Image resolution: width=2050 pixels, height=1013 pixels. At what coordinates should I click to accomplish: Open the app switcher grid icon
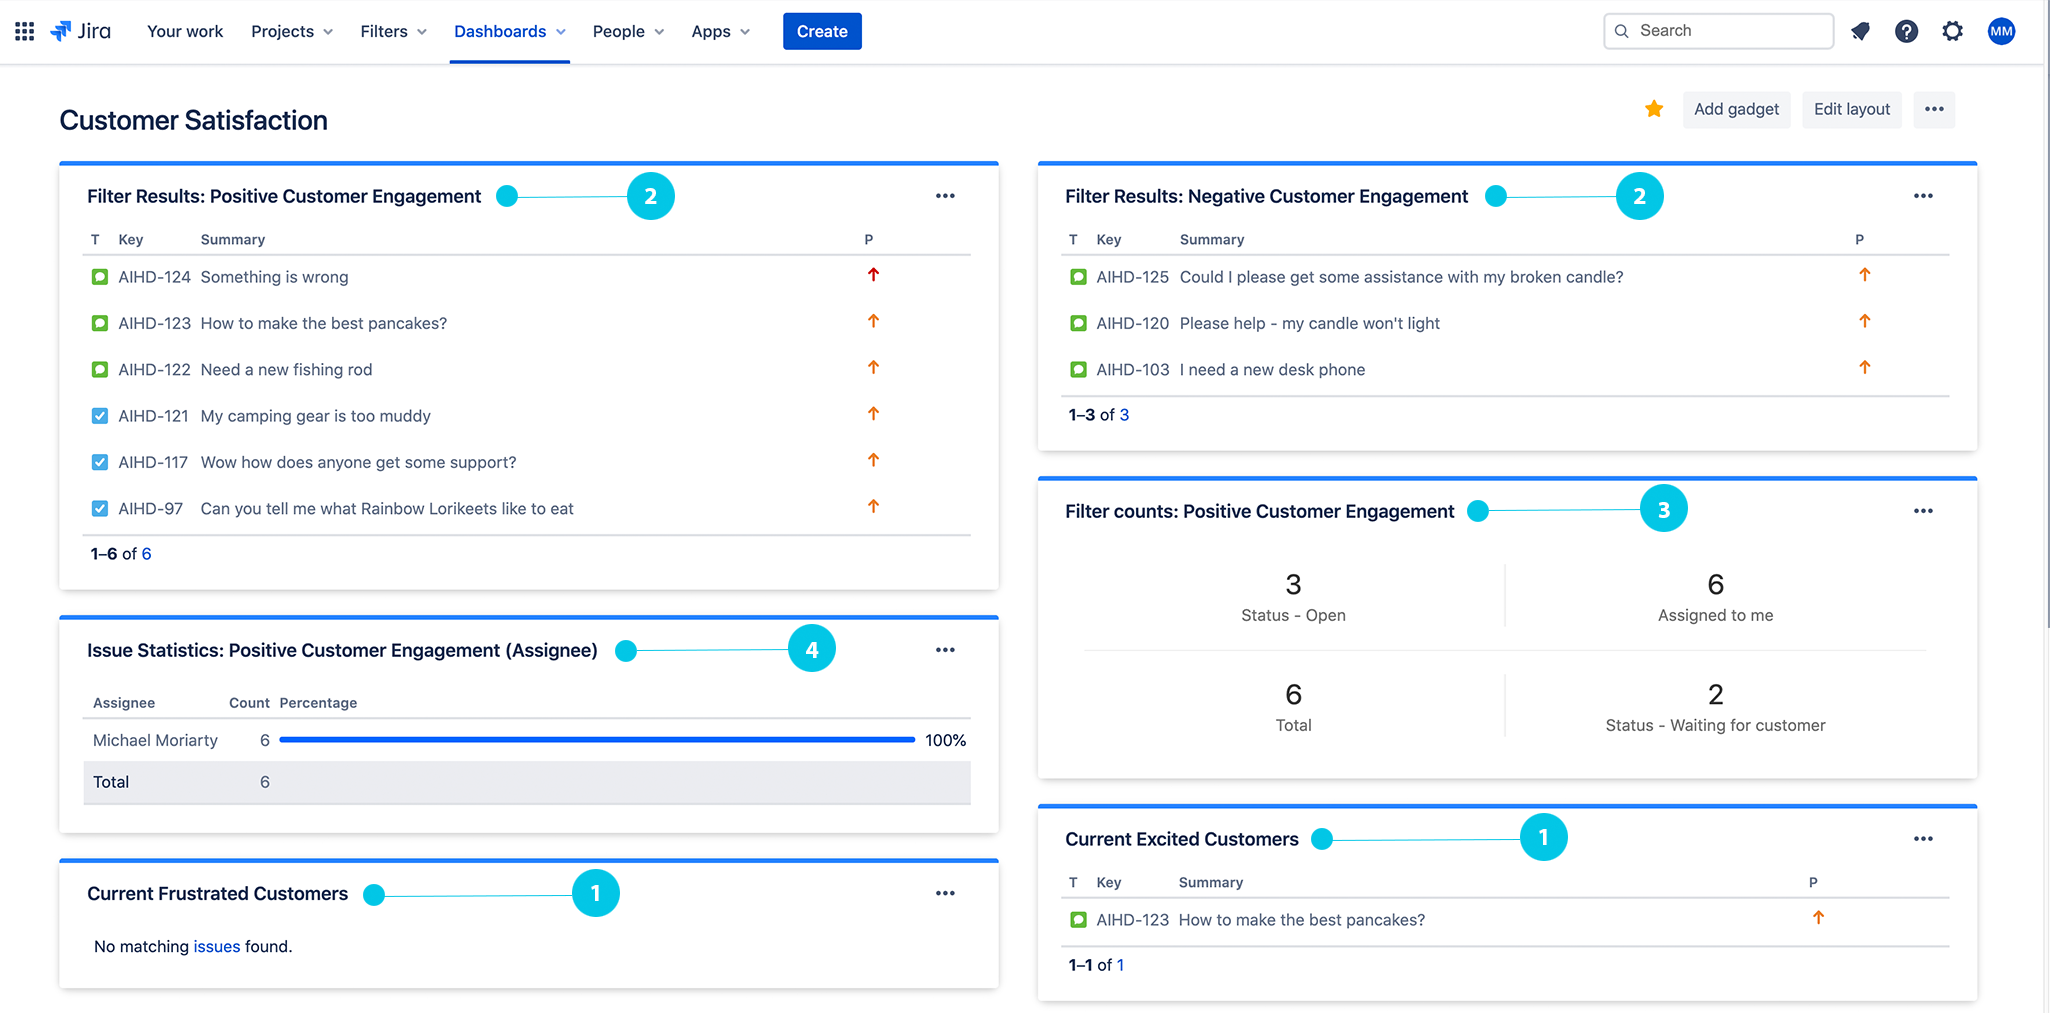click(23, 31)
